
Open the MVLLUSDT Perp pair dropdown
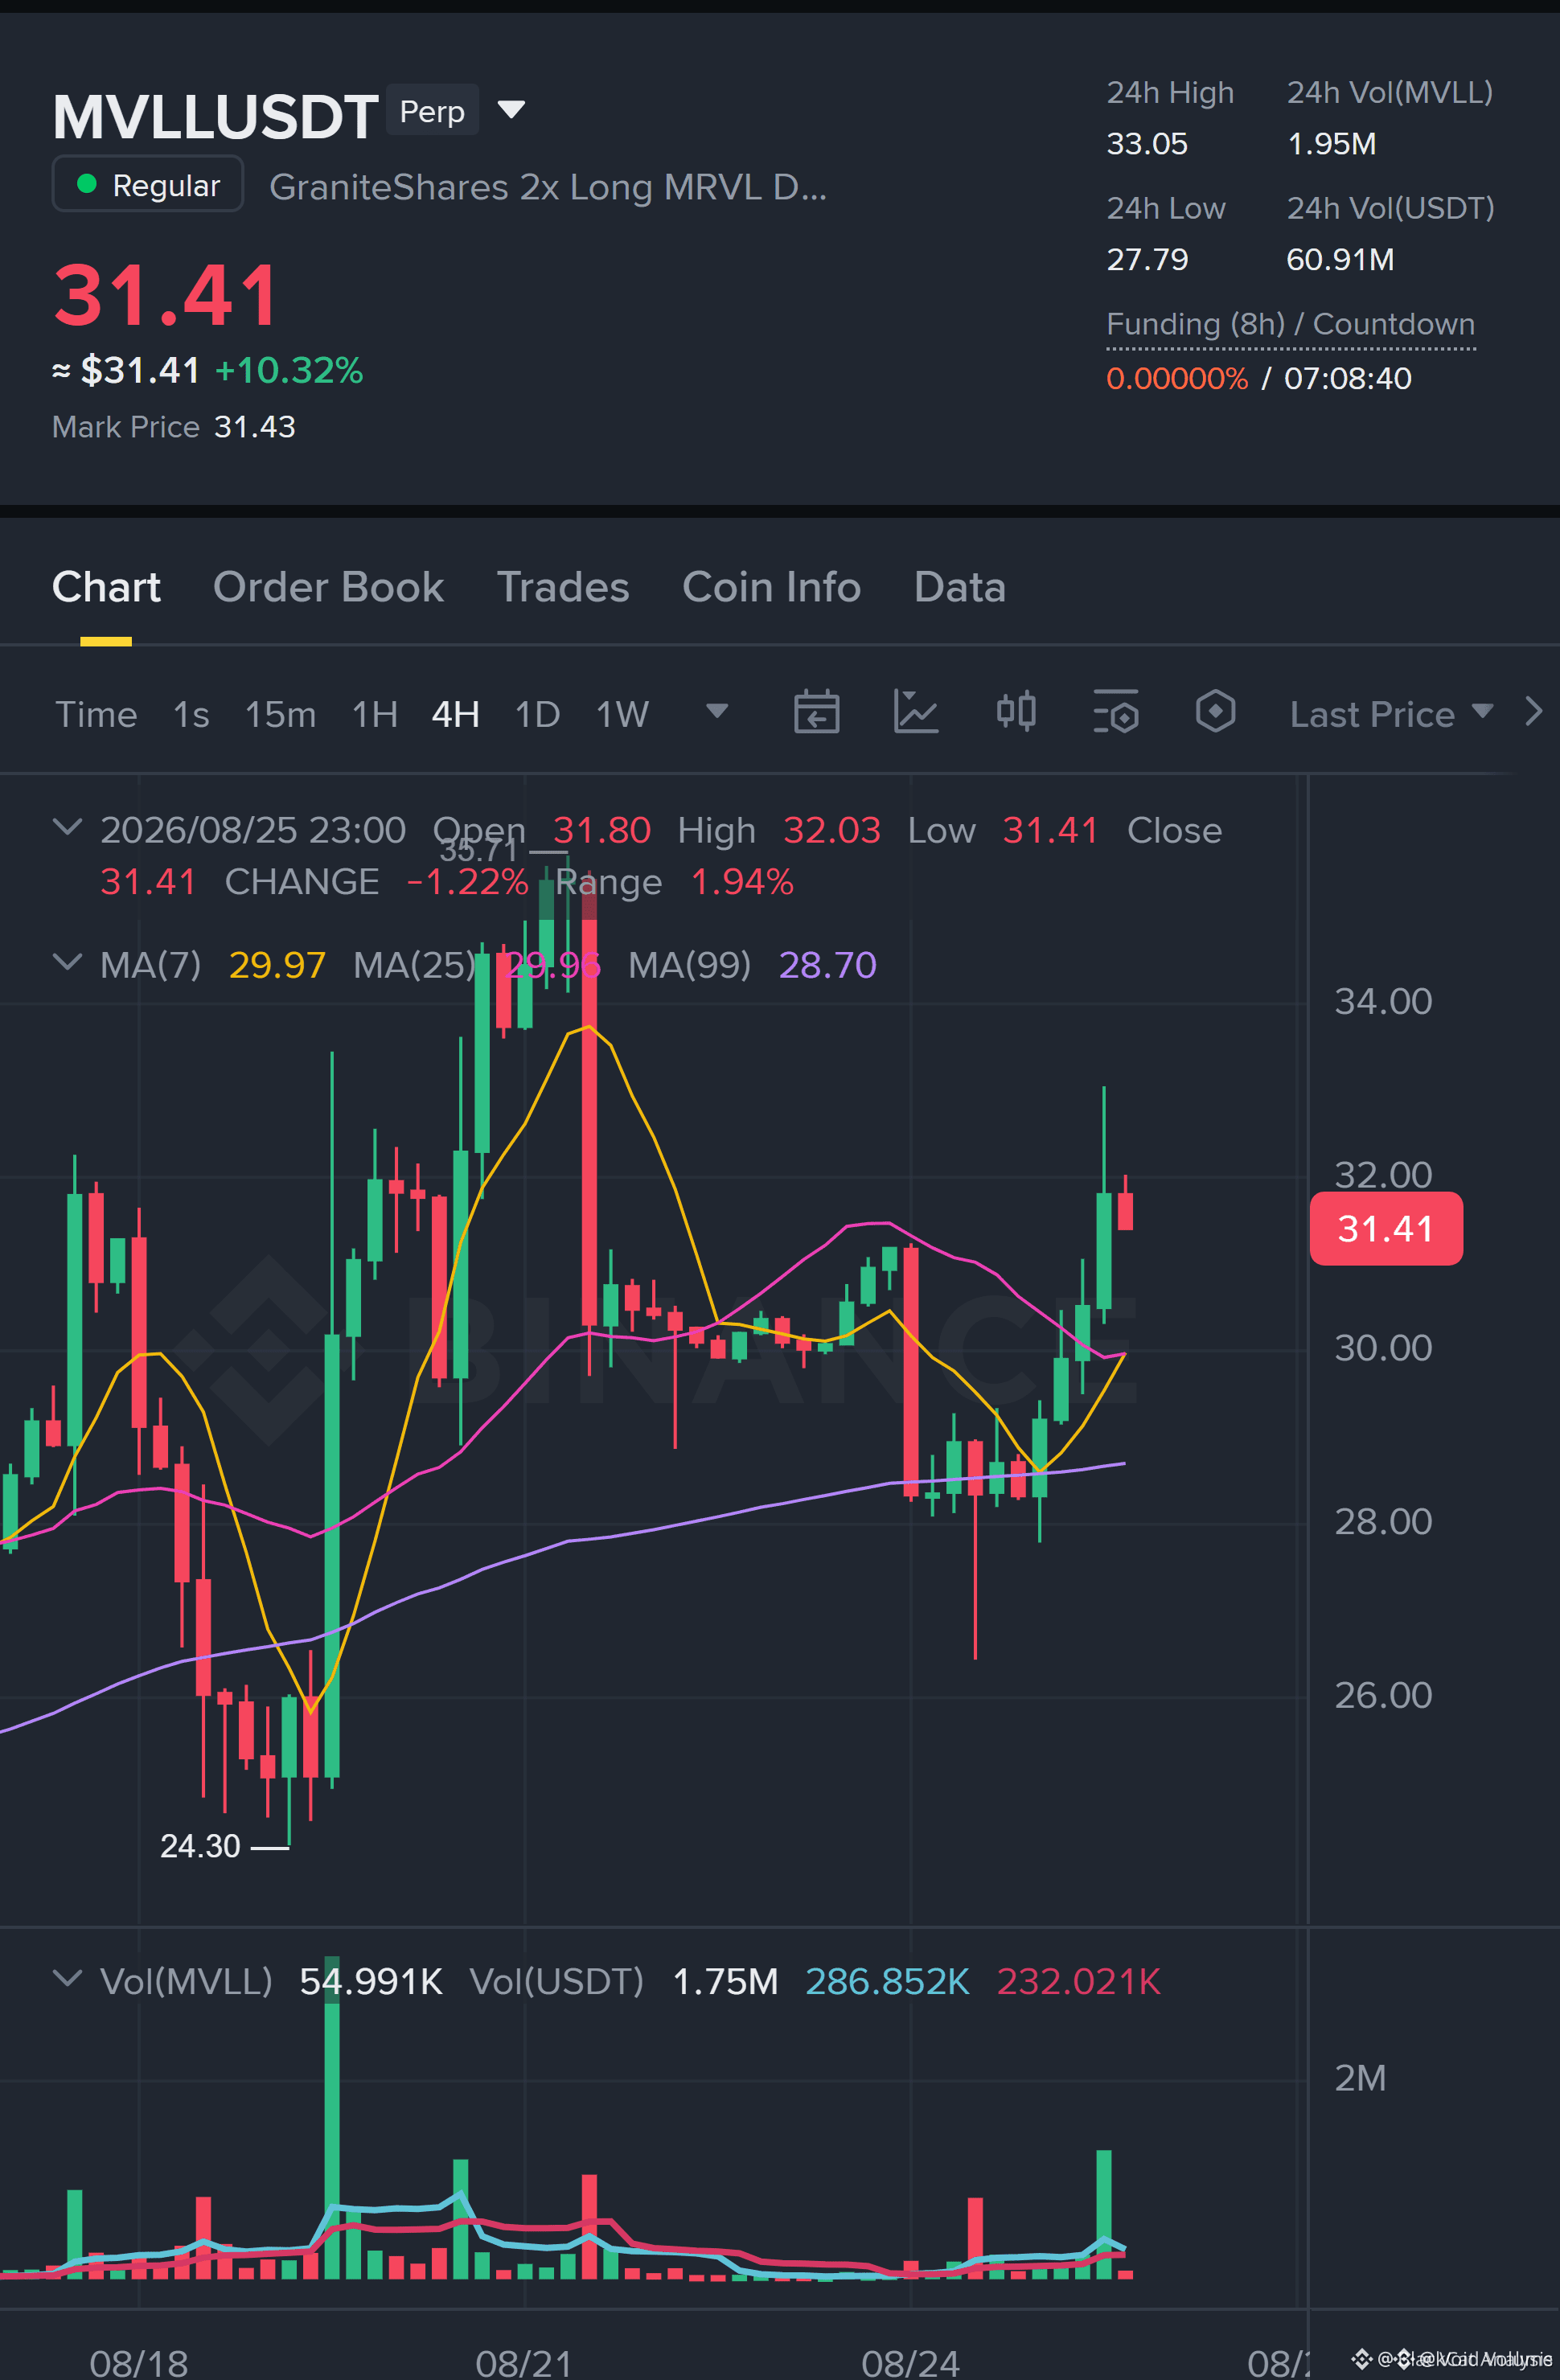point(511,110)
